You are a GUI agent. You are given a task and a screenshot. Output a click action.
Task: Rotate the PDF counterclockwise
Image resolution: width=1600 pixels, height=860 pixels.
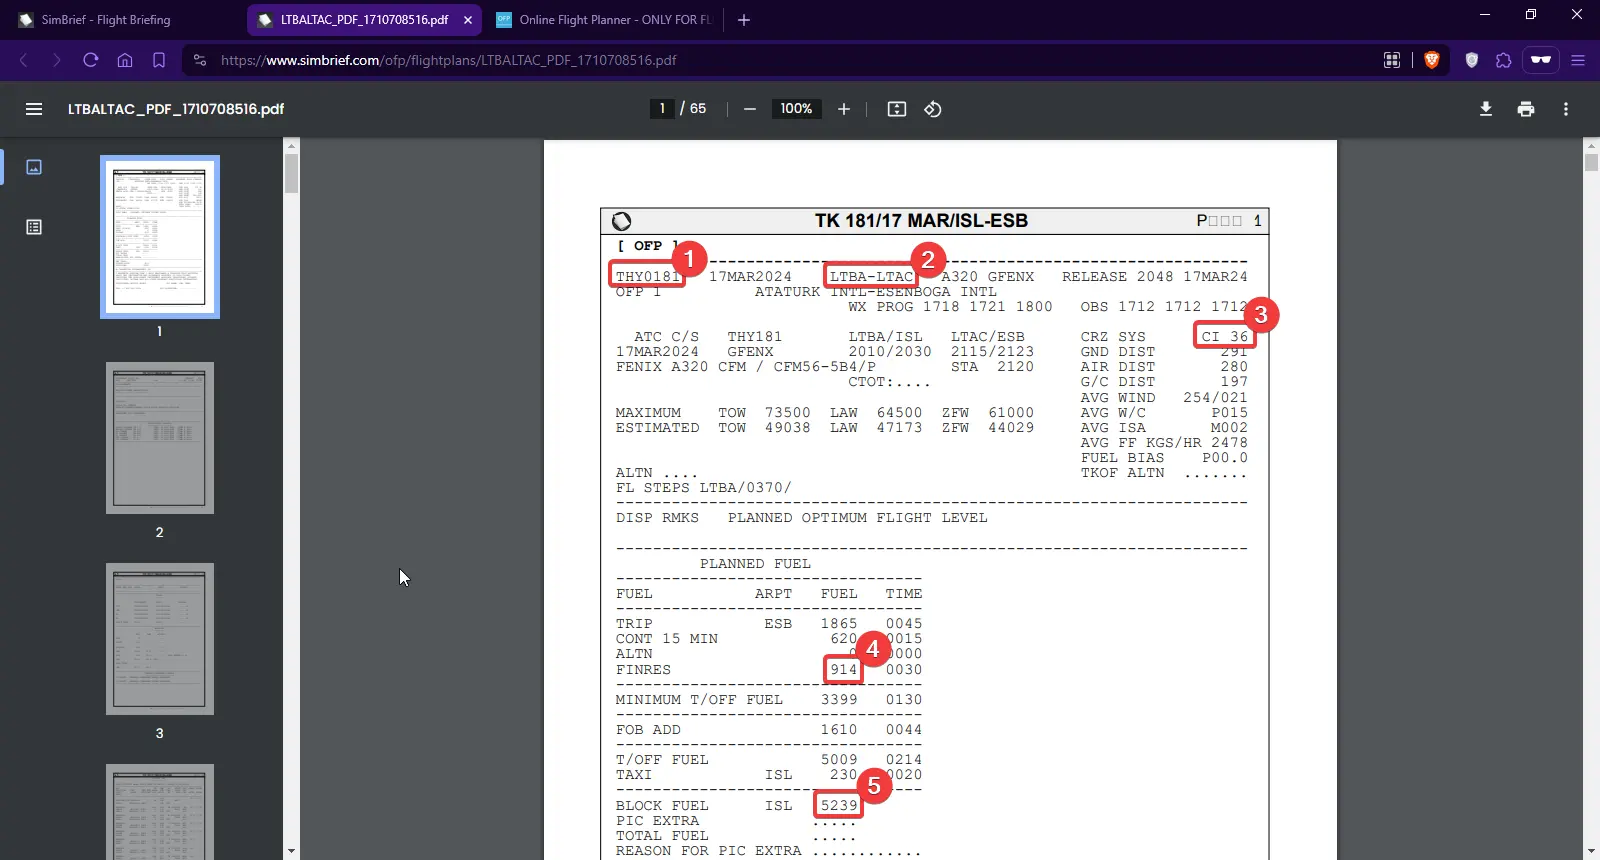pyautogui.click(x=933, y=109)
